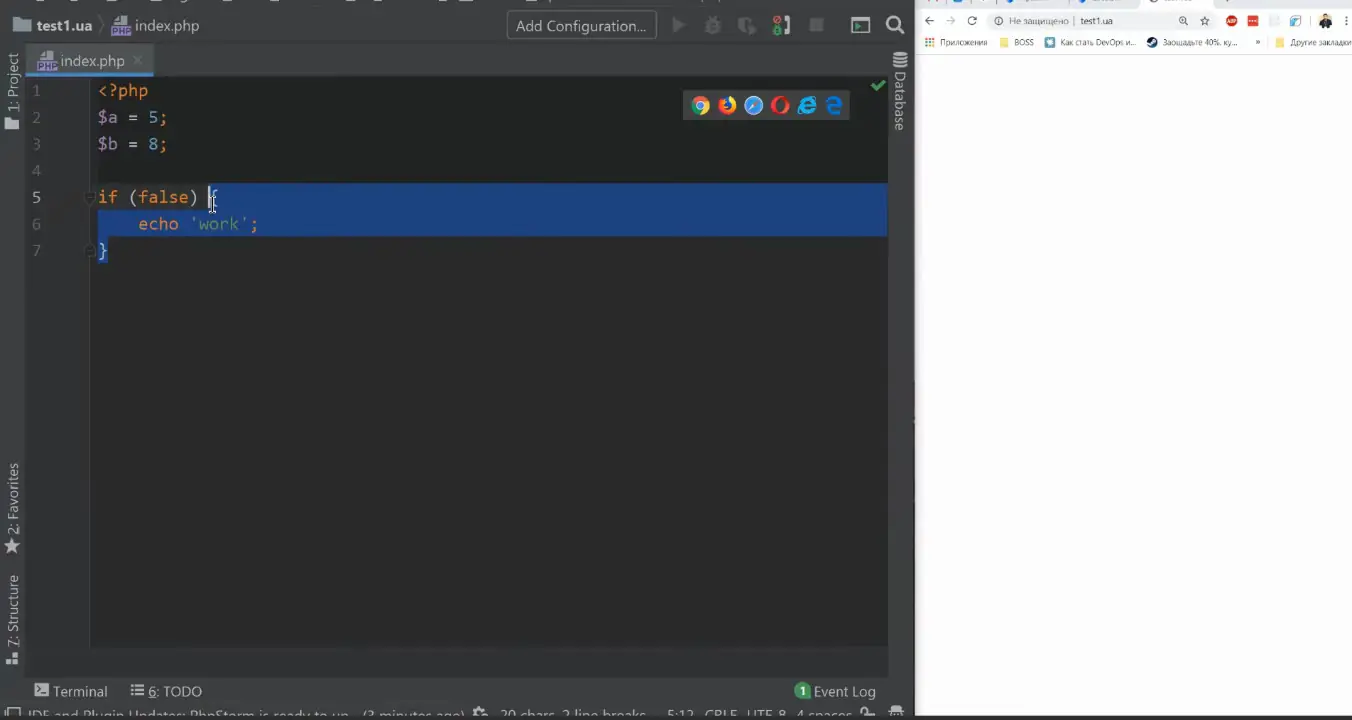Click the Chrome address bar test1.ua

coord(1096,21)
